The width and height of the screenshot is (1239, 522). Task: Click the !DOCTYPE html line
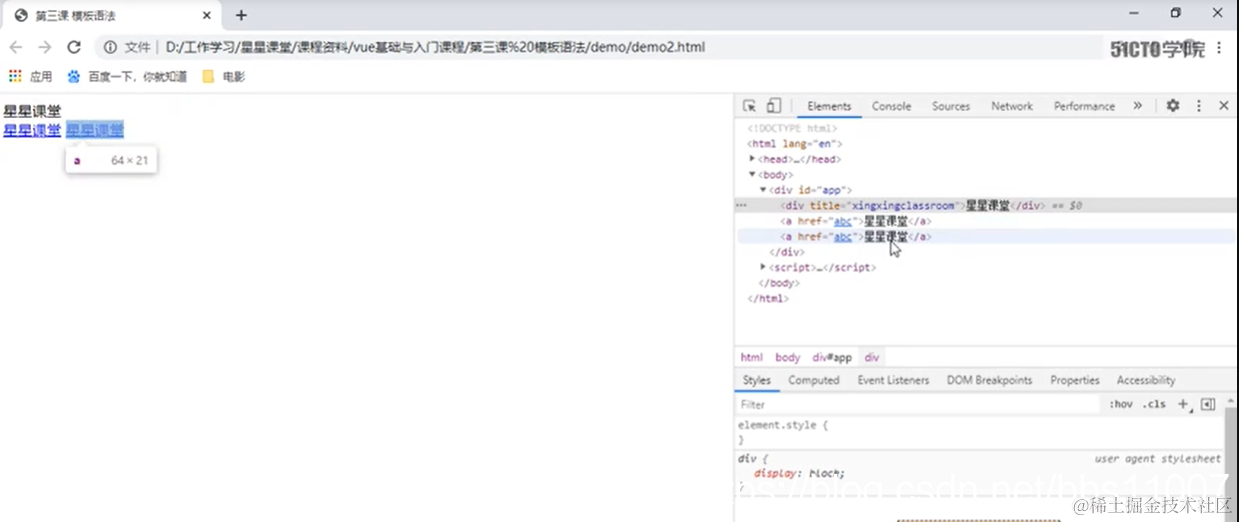pos(792,128)
